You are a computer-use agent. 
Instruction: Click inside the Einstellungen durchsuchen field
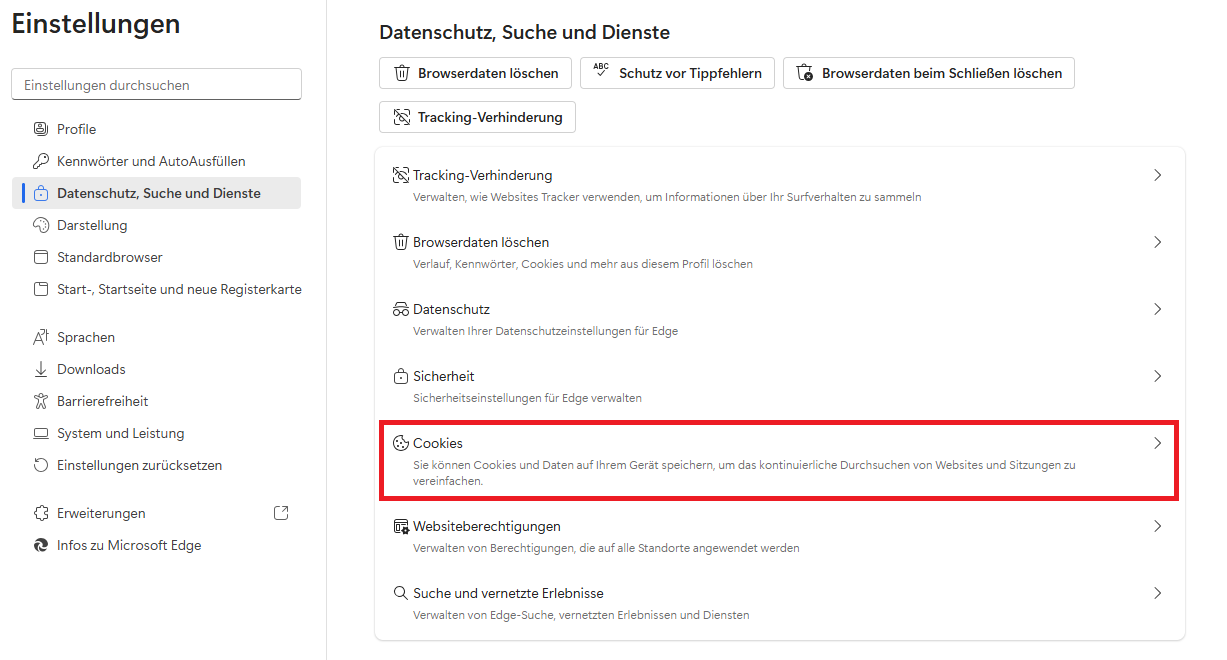click(x=156, y=84)
